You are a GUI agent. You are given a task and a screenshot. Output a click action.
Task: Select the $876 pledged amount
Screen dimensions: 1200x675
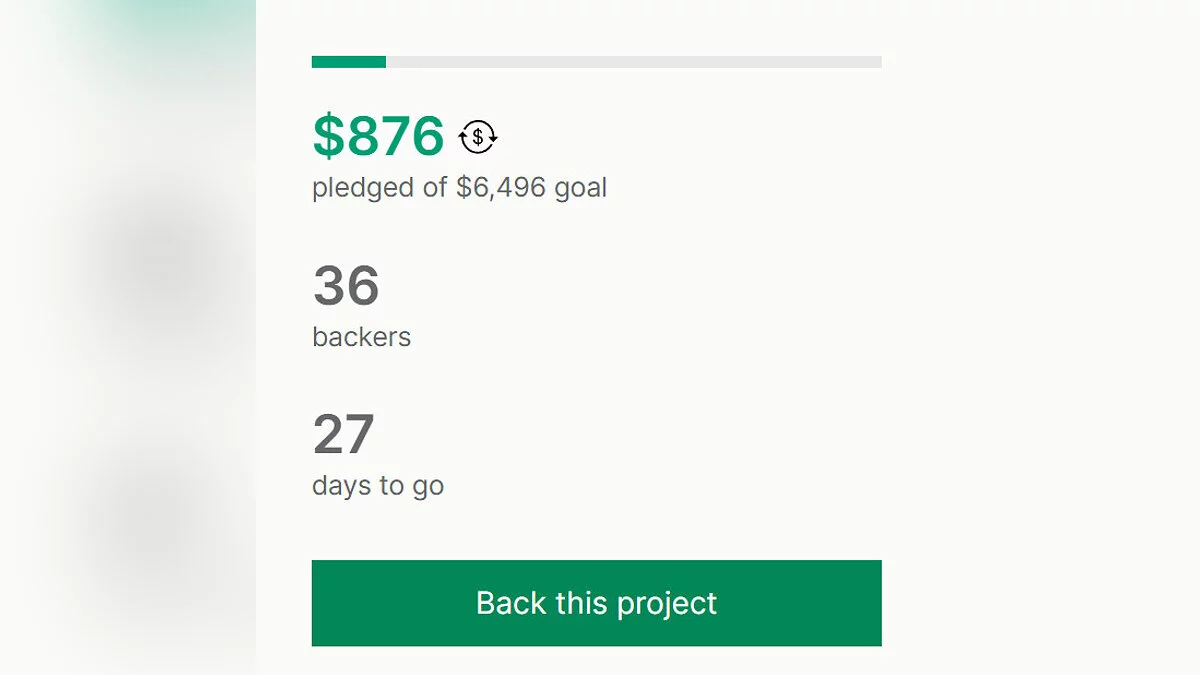[x=378, y=136]
